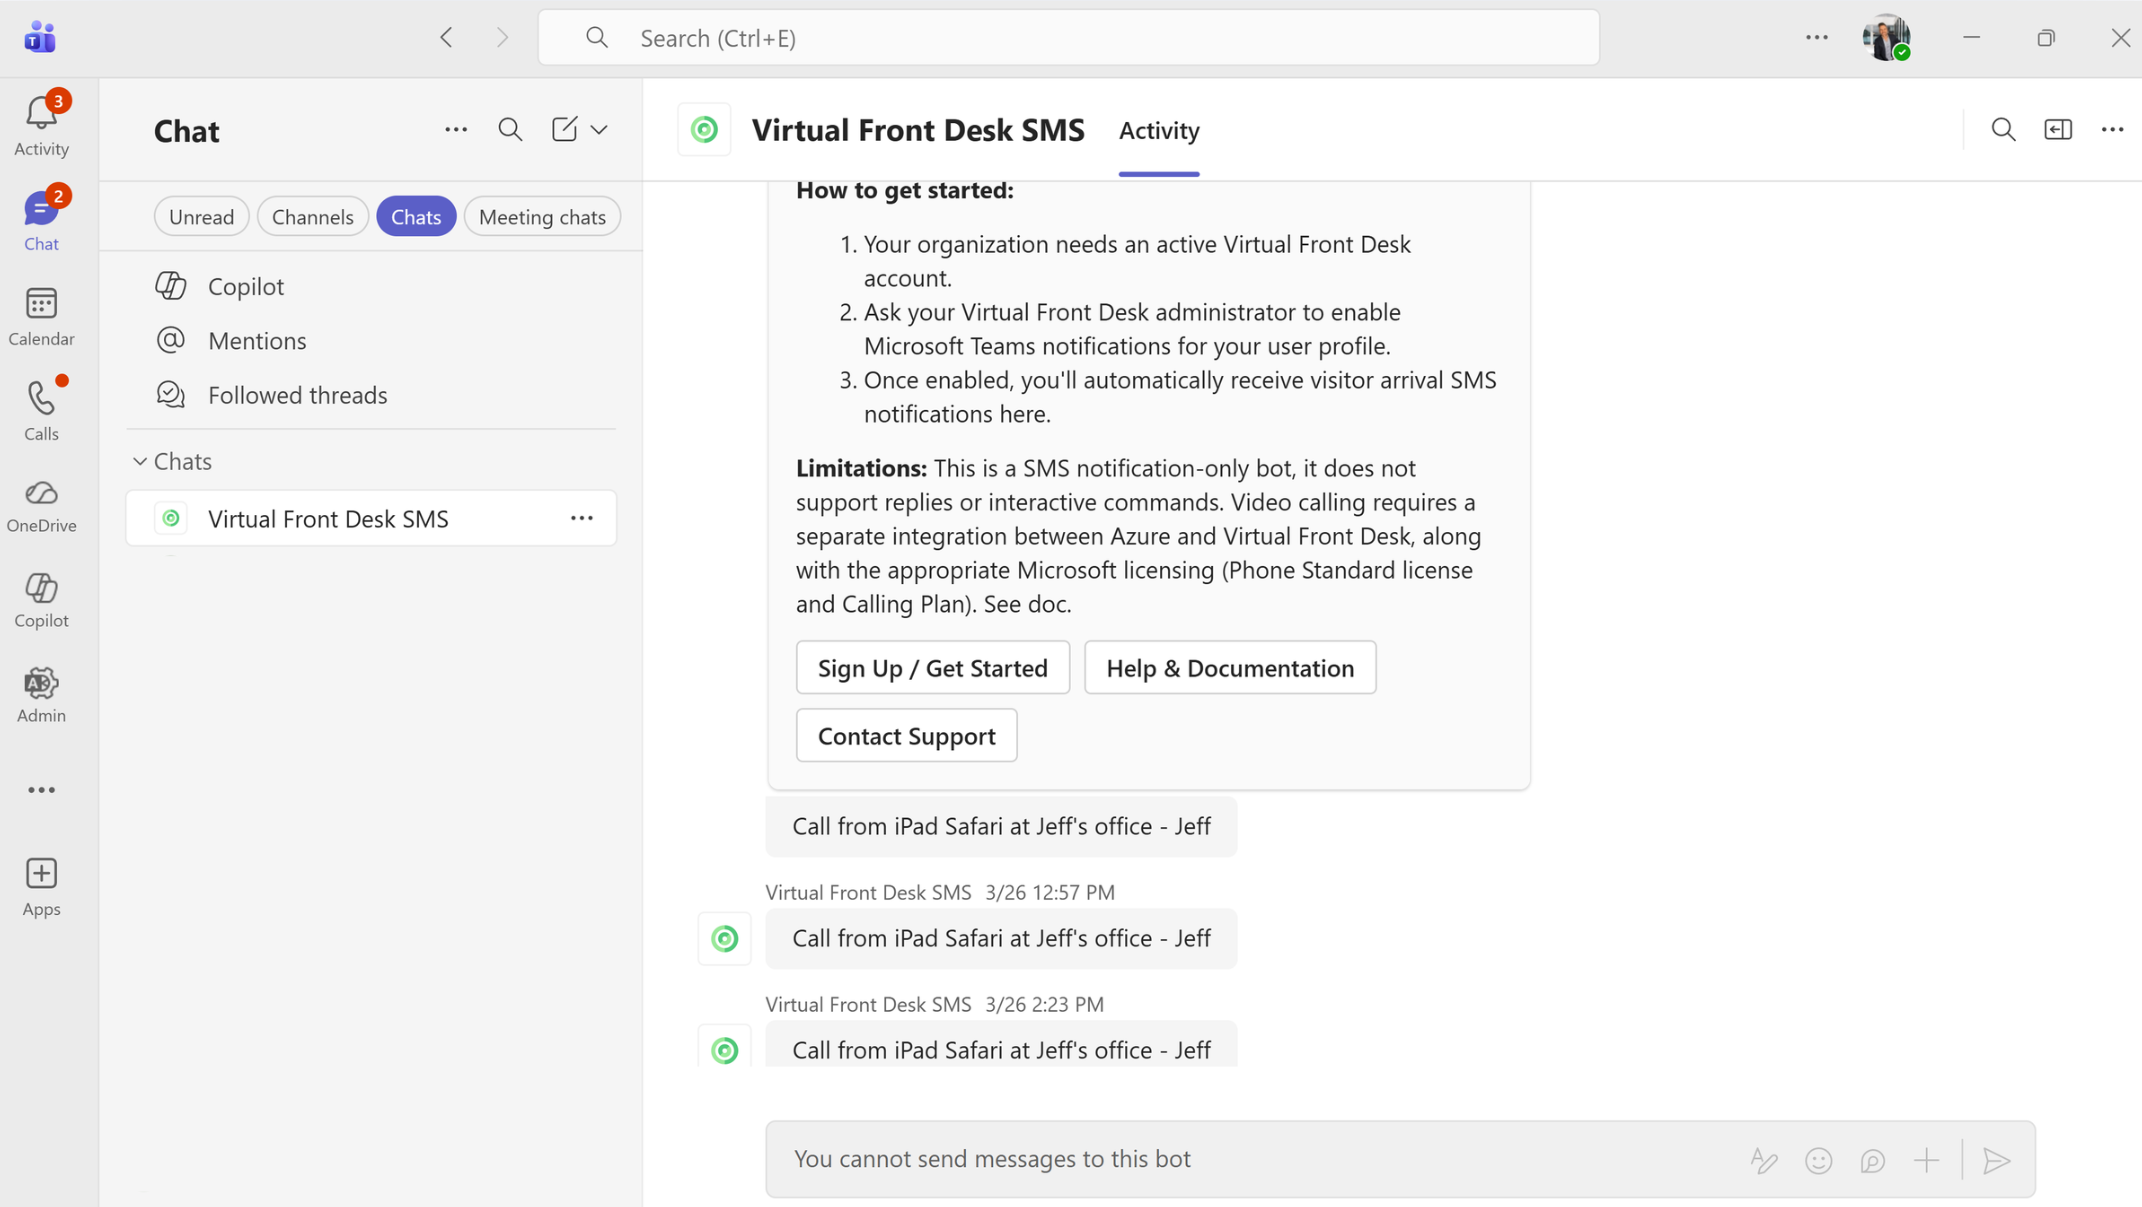Select the Unread filter chip

coord(201,217)
